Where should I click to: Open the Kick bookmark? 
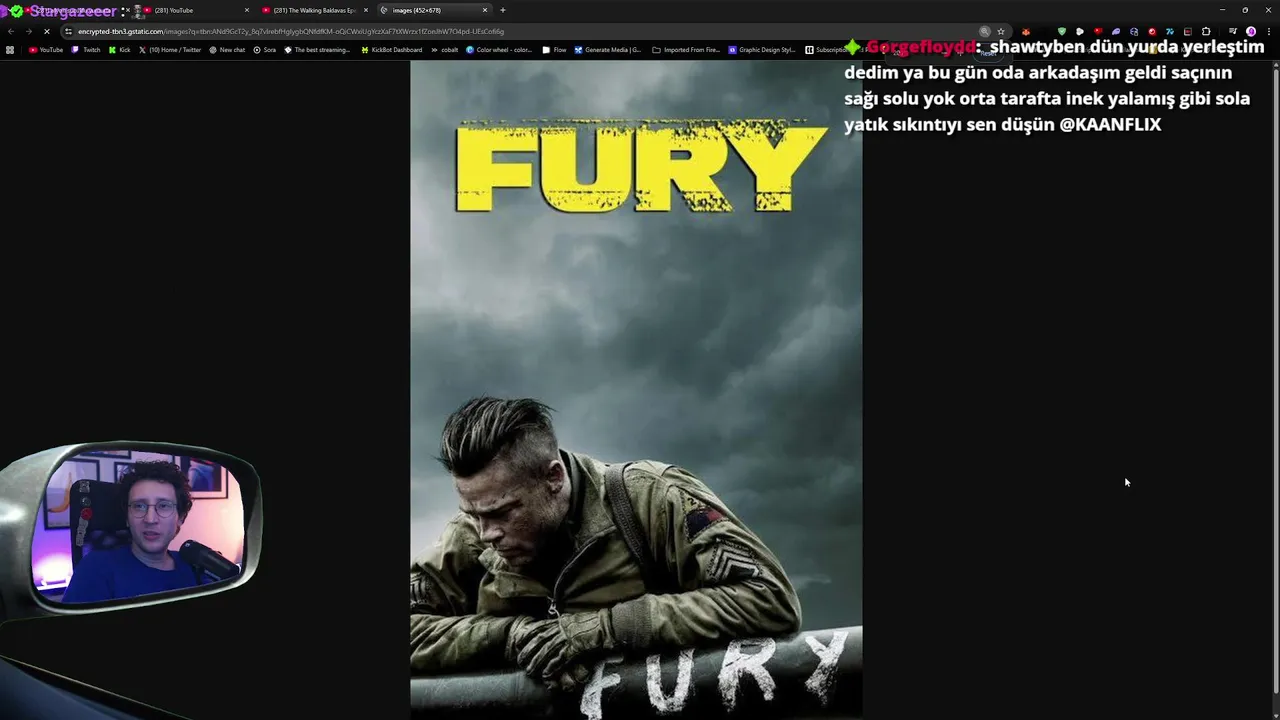pyautogui.click(x=120, y=49)
